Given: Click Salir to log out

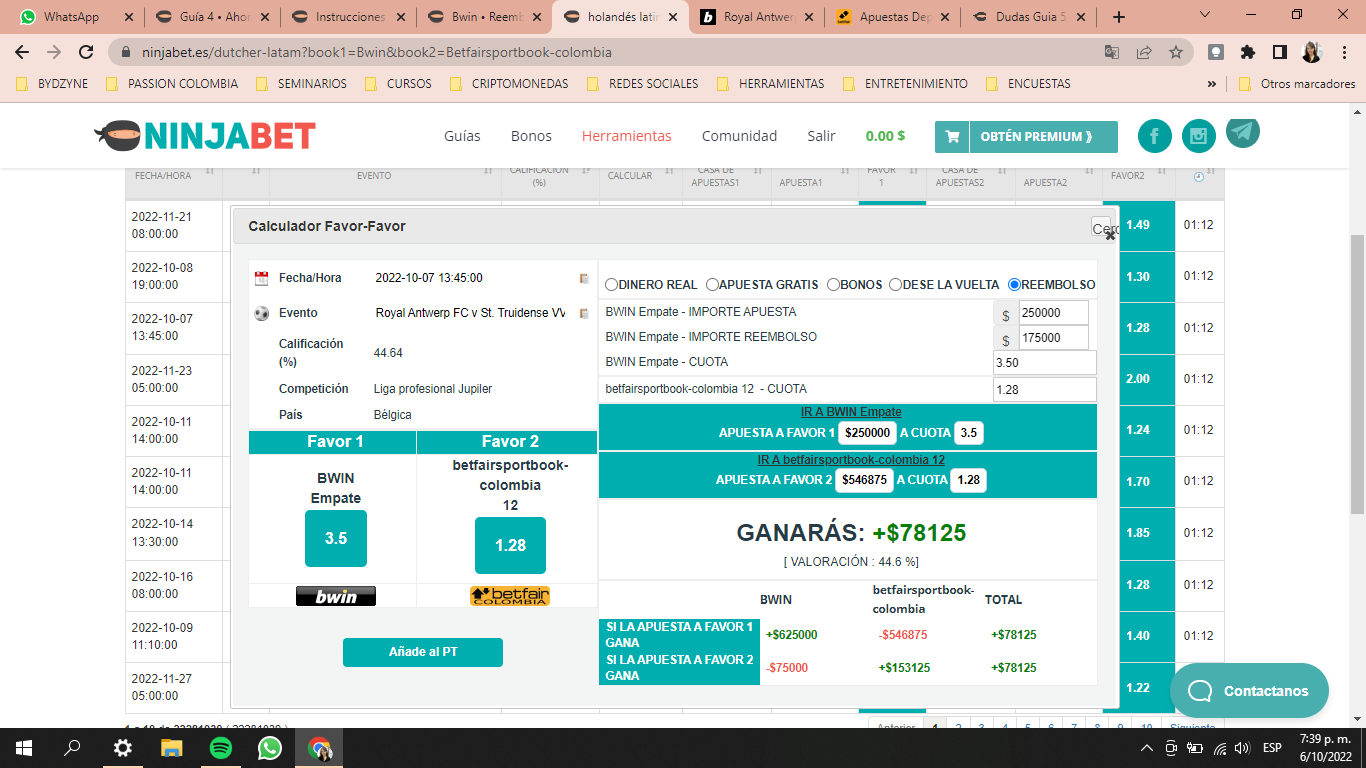Looking at the screenshot, I should 821,136.
